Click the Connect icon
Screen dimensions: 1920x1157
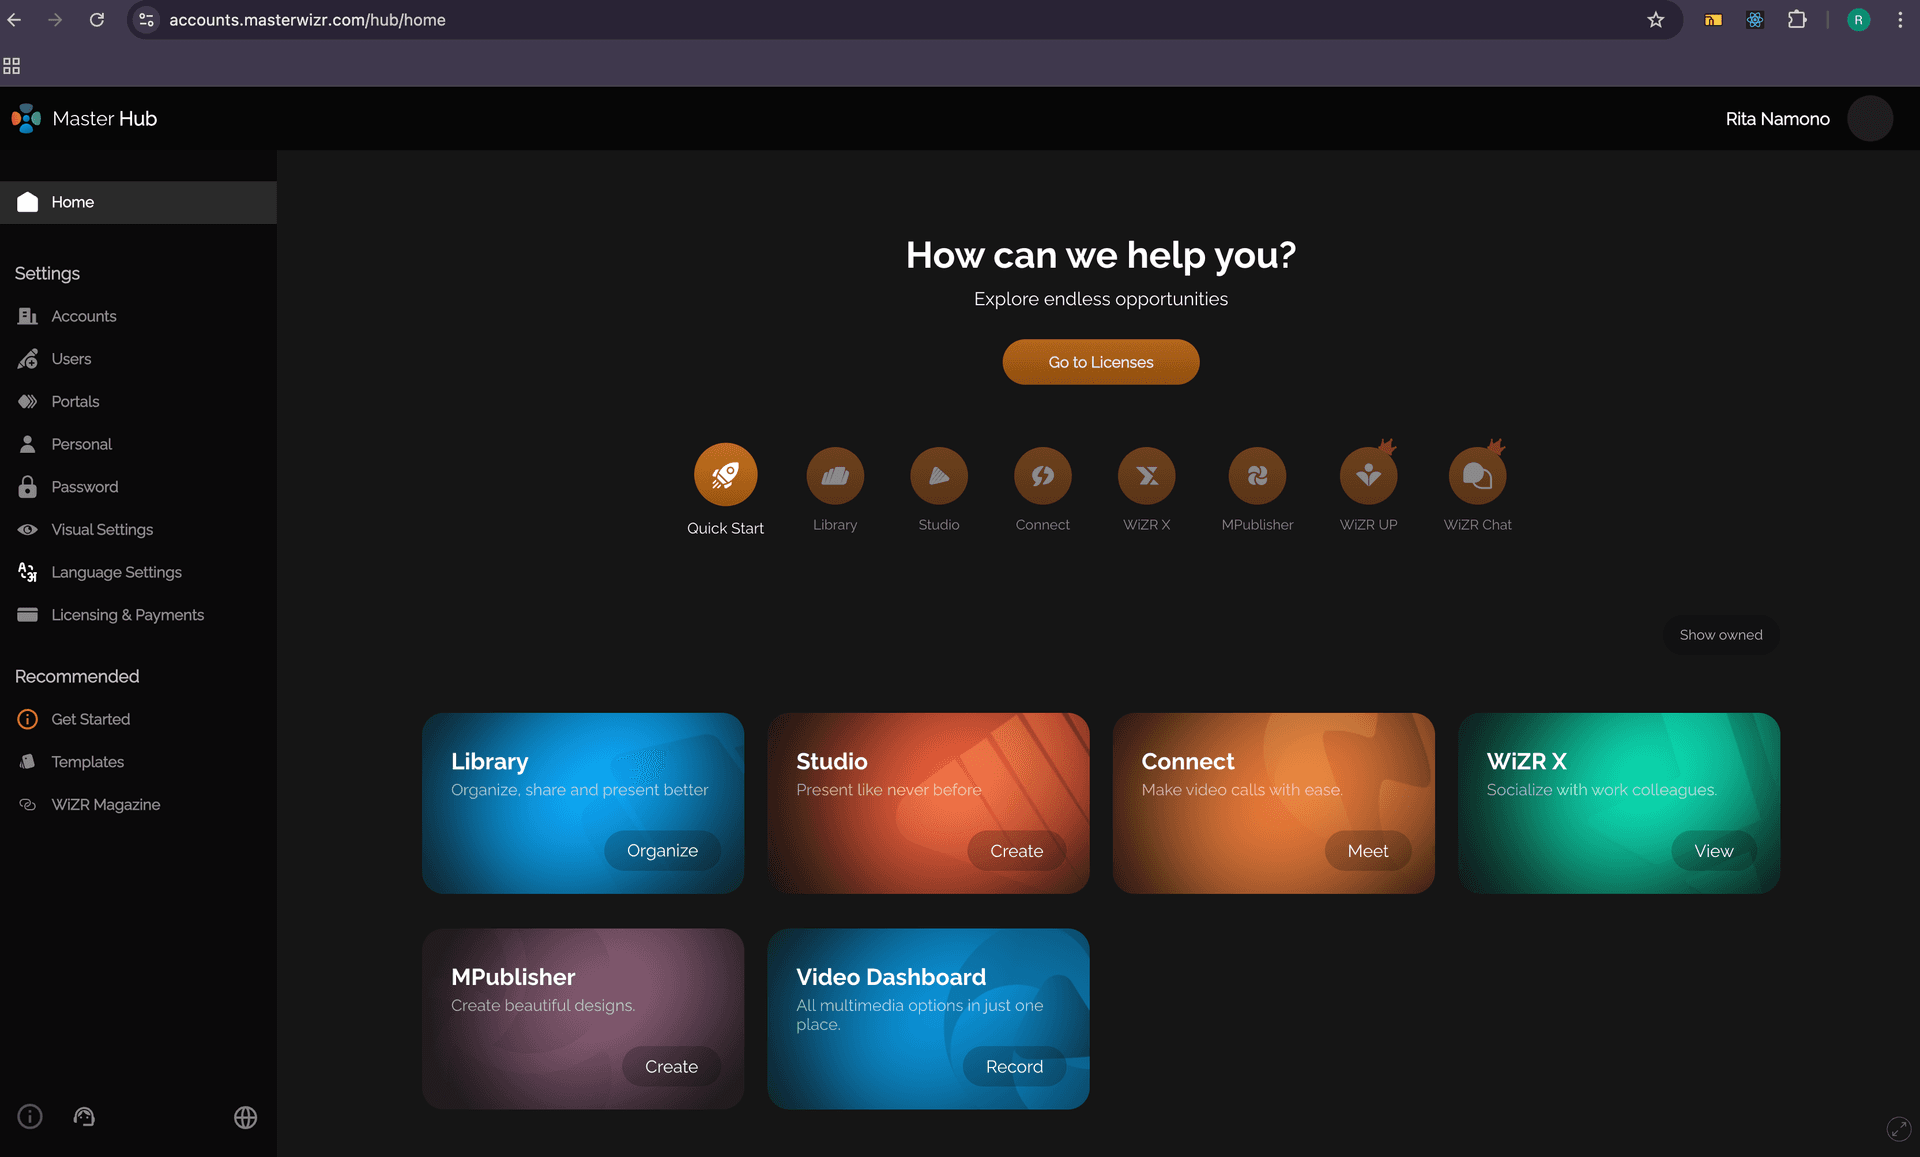1044,474
